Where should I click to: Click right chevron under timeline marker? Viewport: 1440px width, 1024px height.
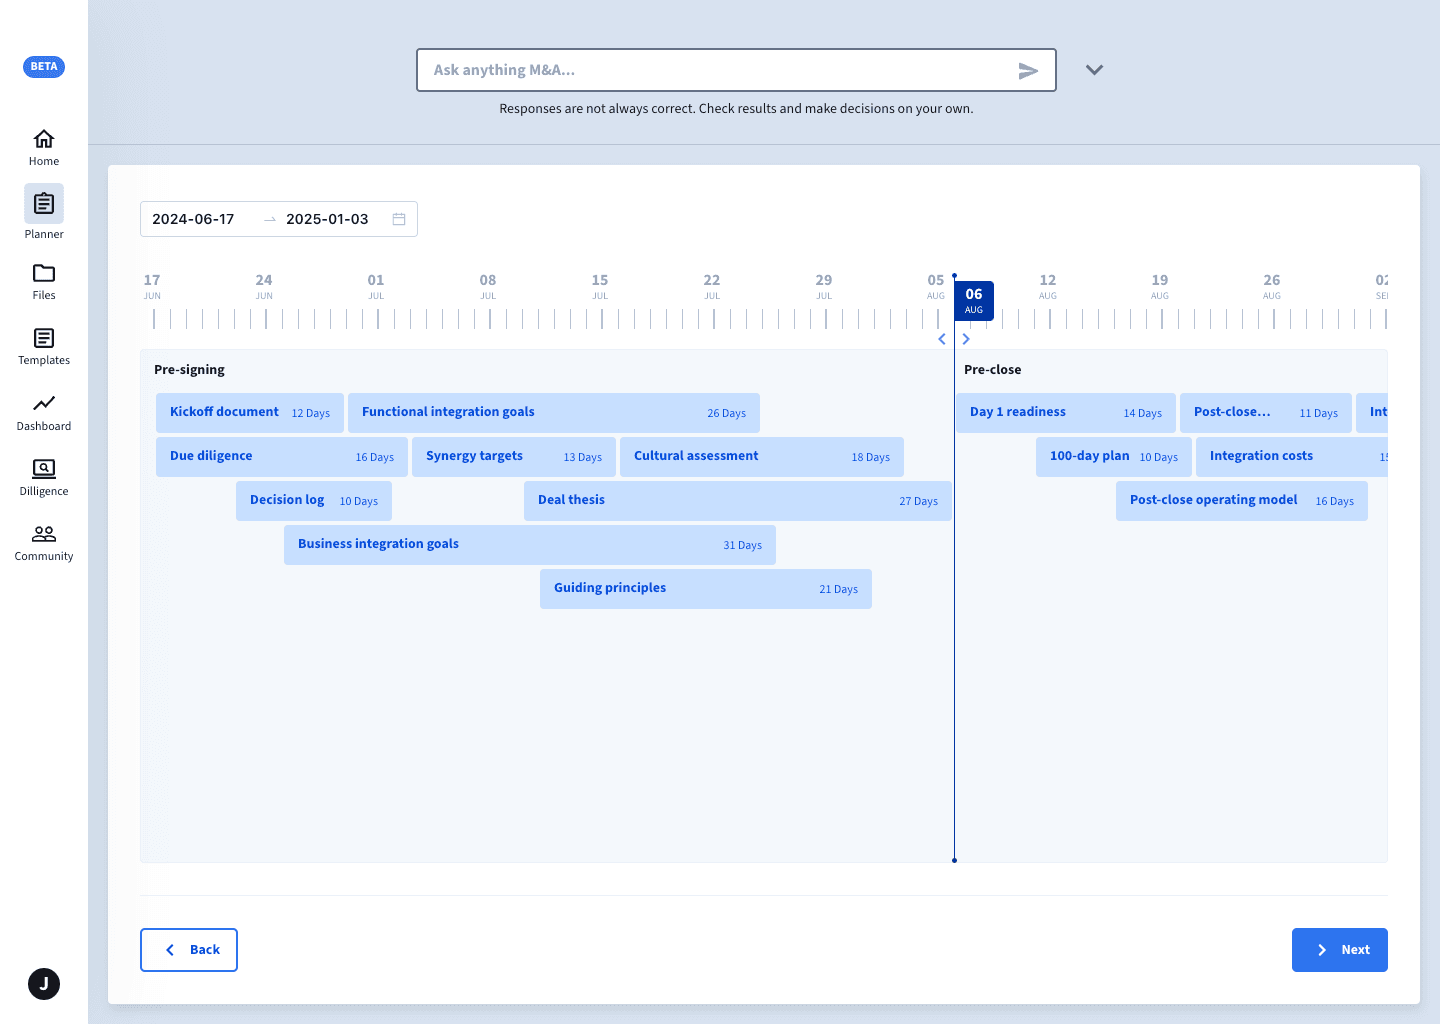966,339
